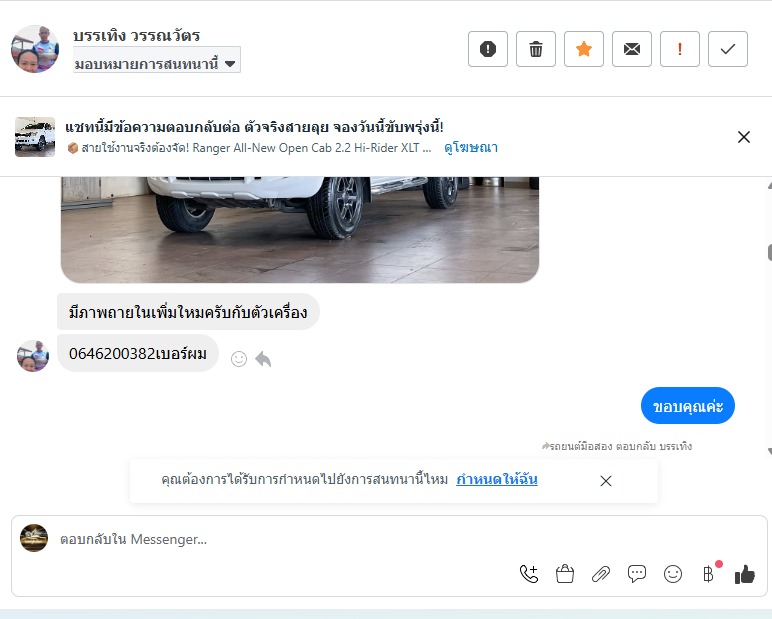The image size is (772, 619).
Task: Click the contact name บรรเทิง วรรณวัตร
Action: [x=136, y=35]
